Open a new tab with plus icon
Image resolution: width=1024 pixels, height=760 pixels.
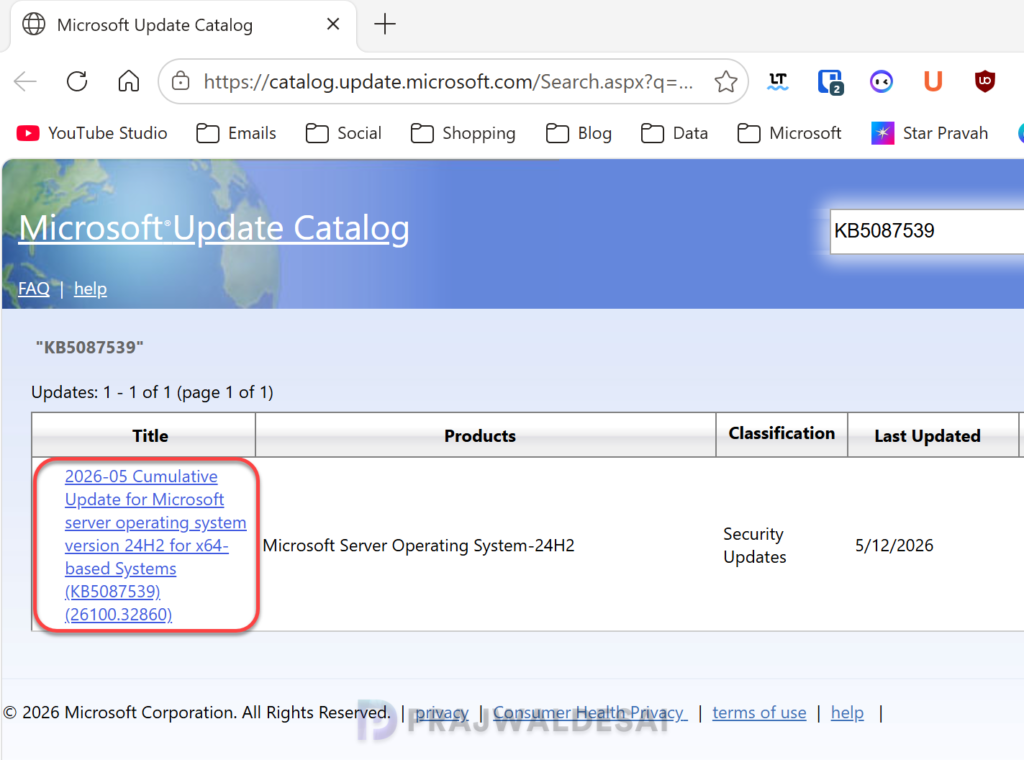click(385, 25)
